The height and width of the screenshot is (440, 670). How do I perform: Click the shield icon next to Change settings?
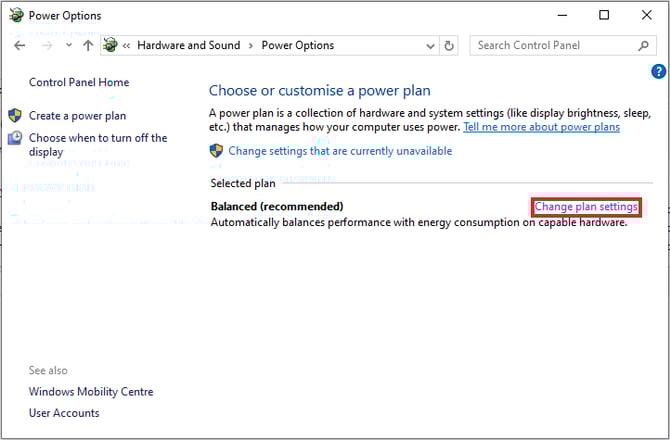click(x=216, y=151)
